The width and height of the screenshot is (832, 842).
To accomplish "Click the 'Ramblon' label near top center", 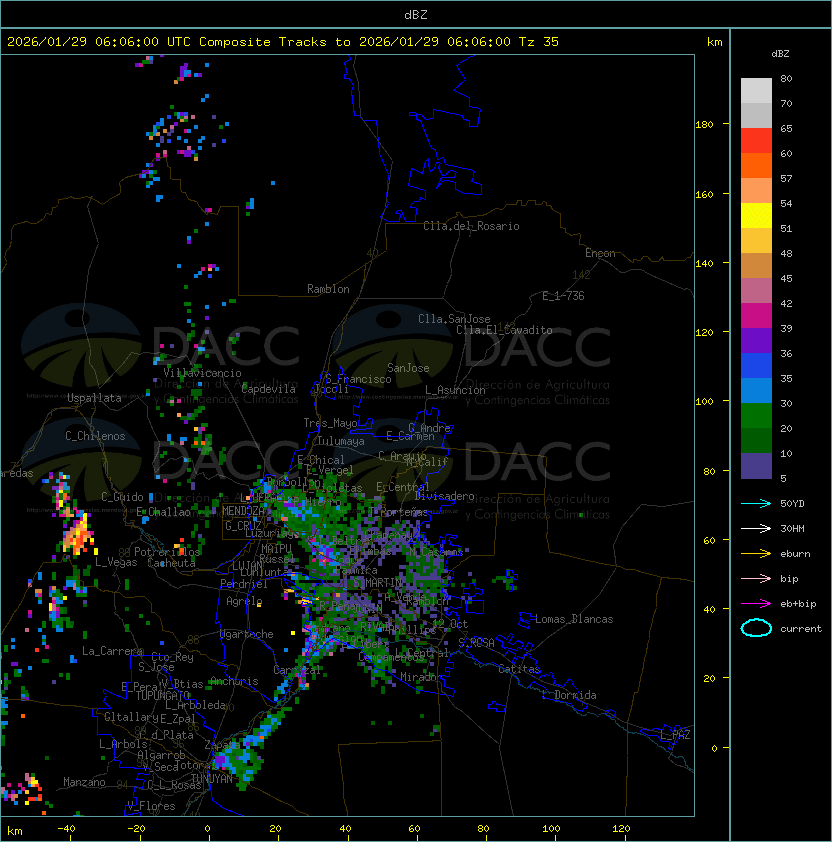I will 328,289.
